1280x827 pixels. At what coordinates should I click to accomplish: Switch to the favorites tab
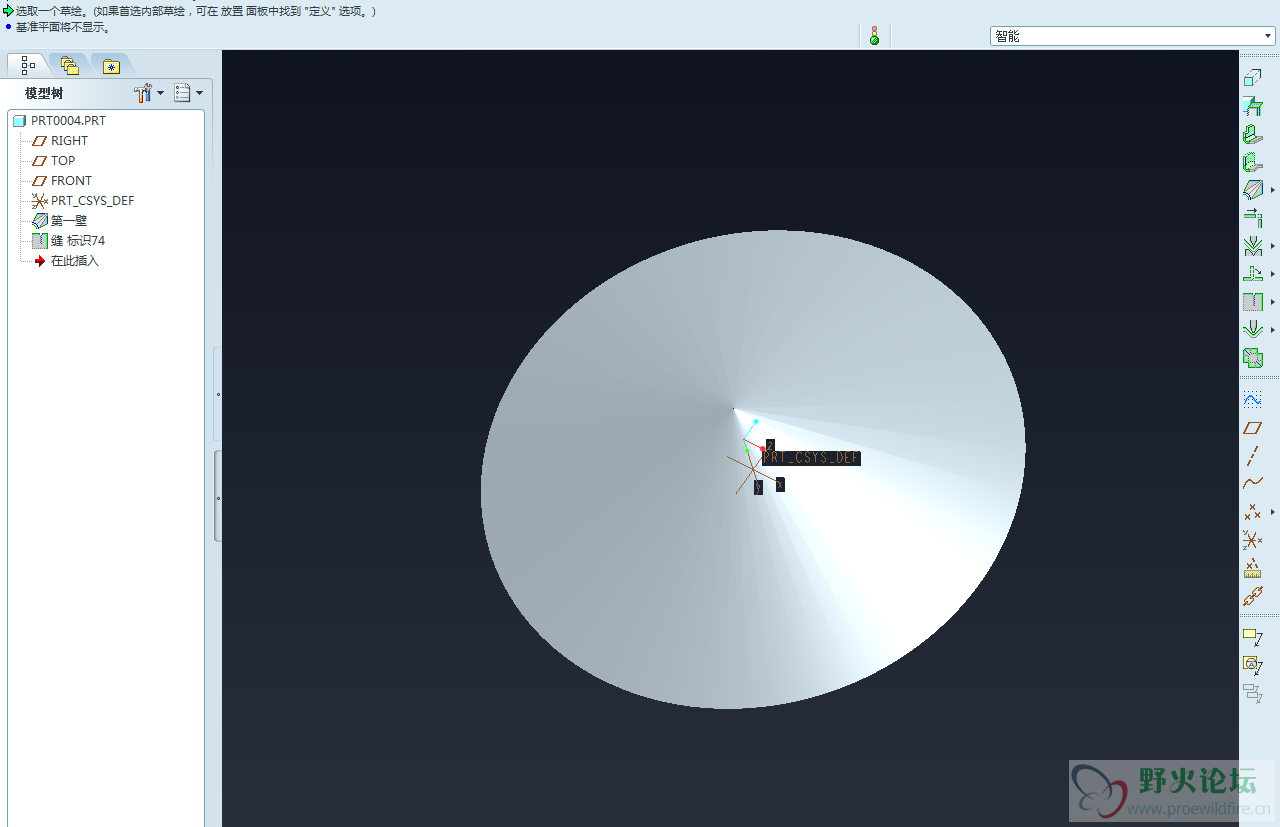[111, 66]
